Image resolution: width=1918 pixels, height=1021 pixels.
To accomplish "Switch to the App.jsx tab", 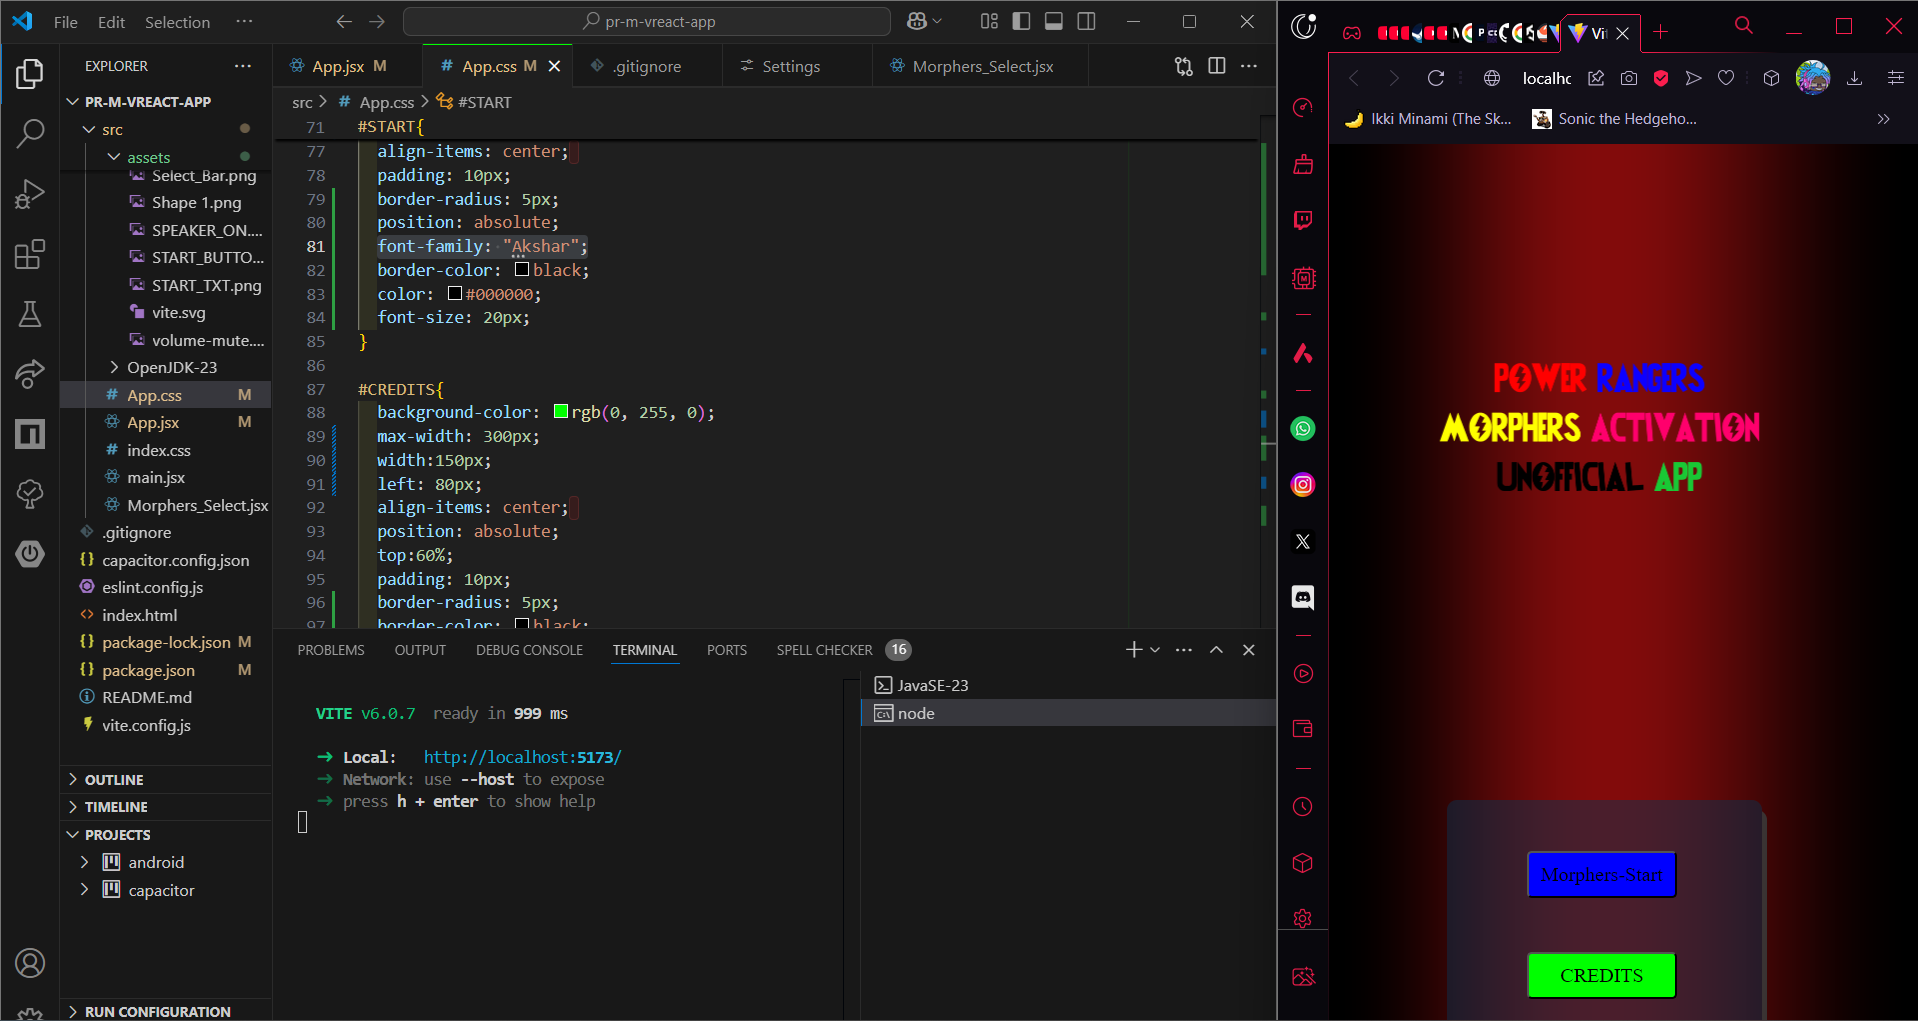I will [x=348, y=66].
